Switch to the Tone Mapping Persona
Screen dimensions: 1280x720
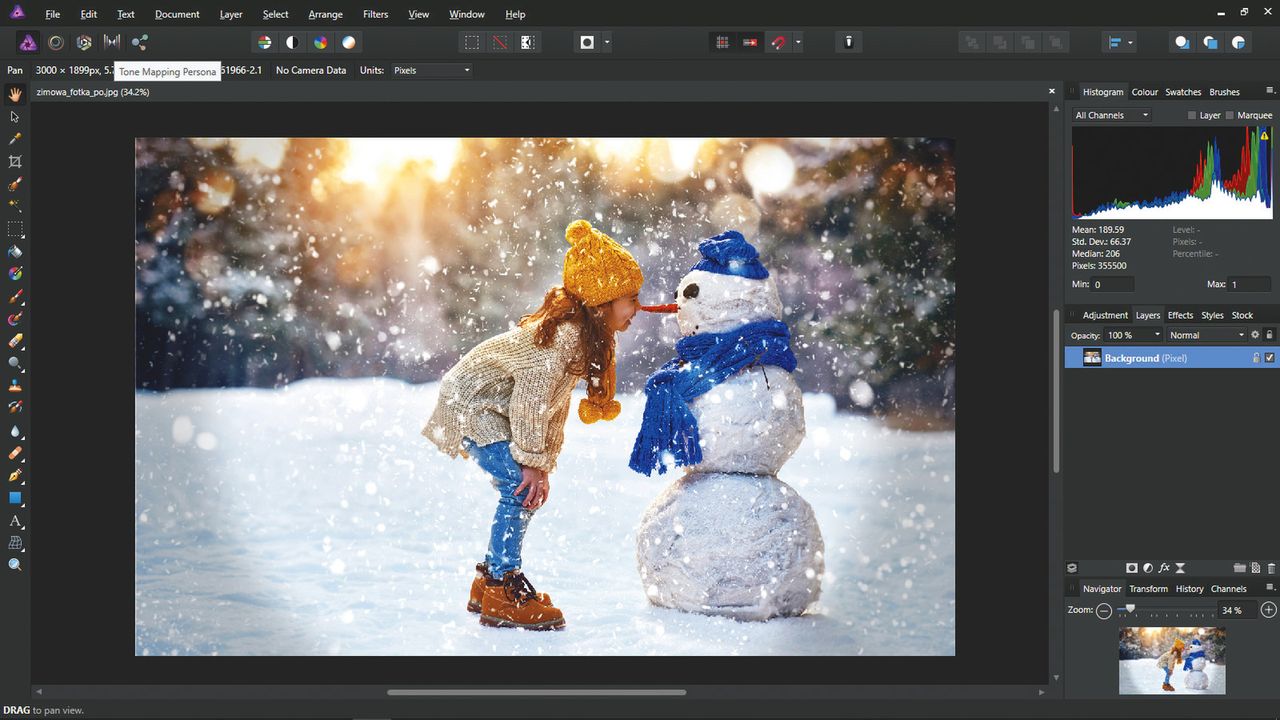pos(112,42)
